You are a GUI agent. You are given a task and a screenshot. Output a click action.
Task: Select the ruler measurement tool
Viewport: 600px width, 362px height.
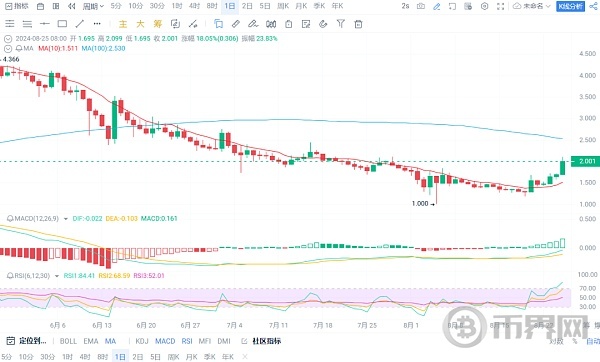235,24
